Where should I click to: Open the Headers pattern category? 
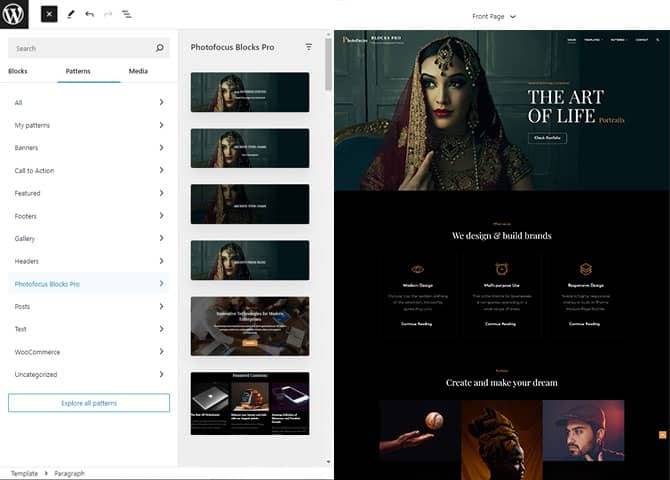[x=89, y=261]
